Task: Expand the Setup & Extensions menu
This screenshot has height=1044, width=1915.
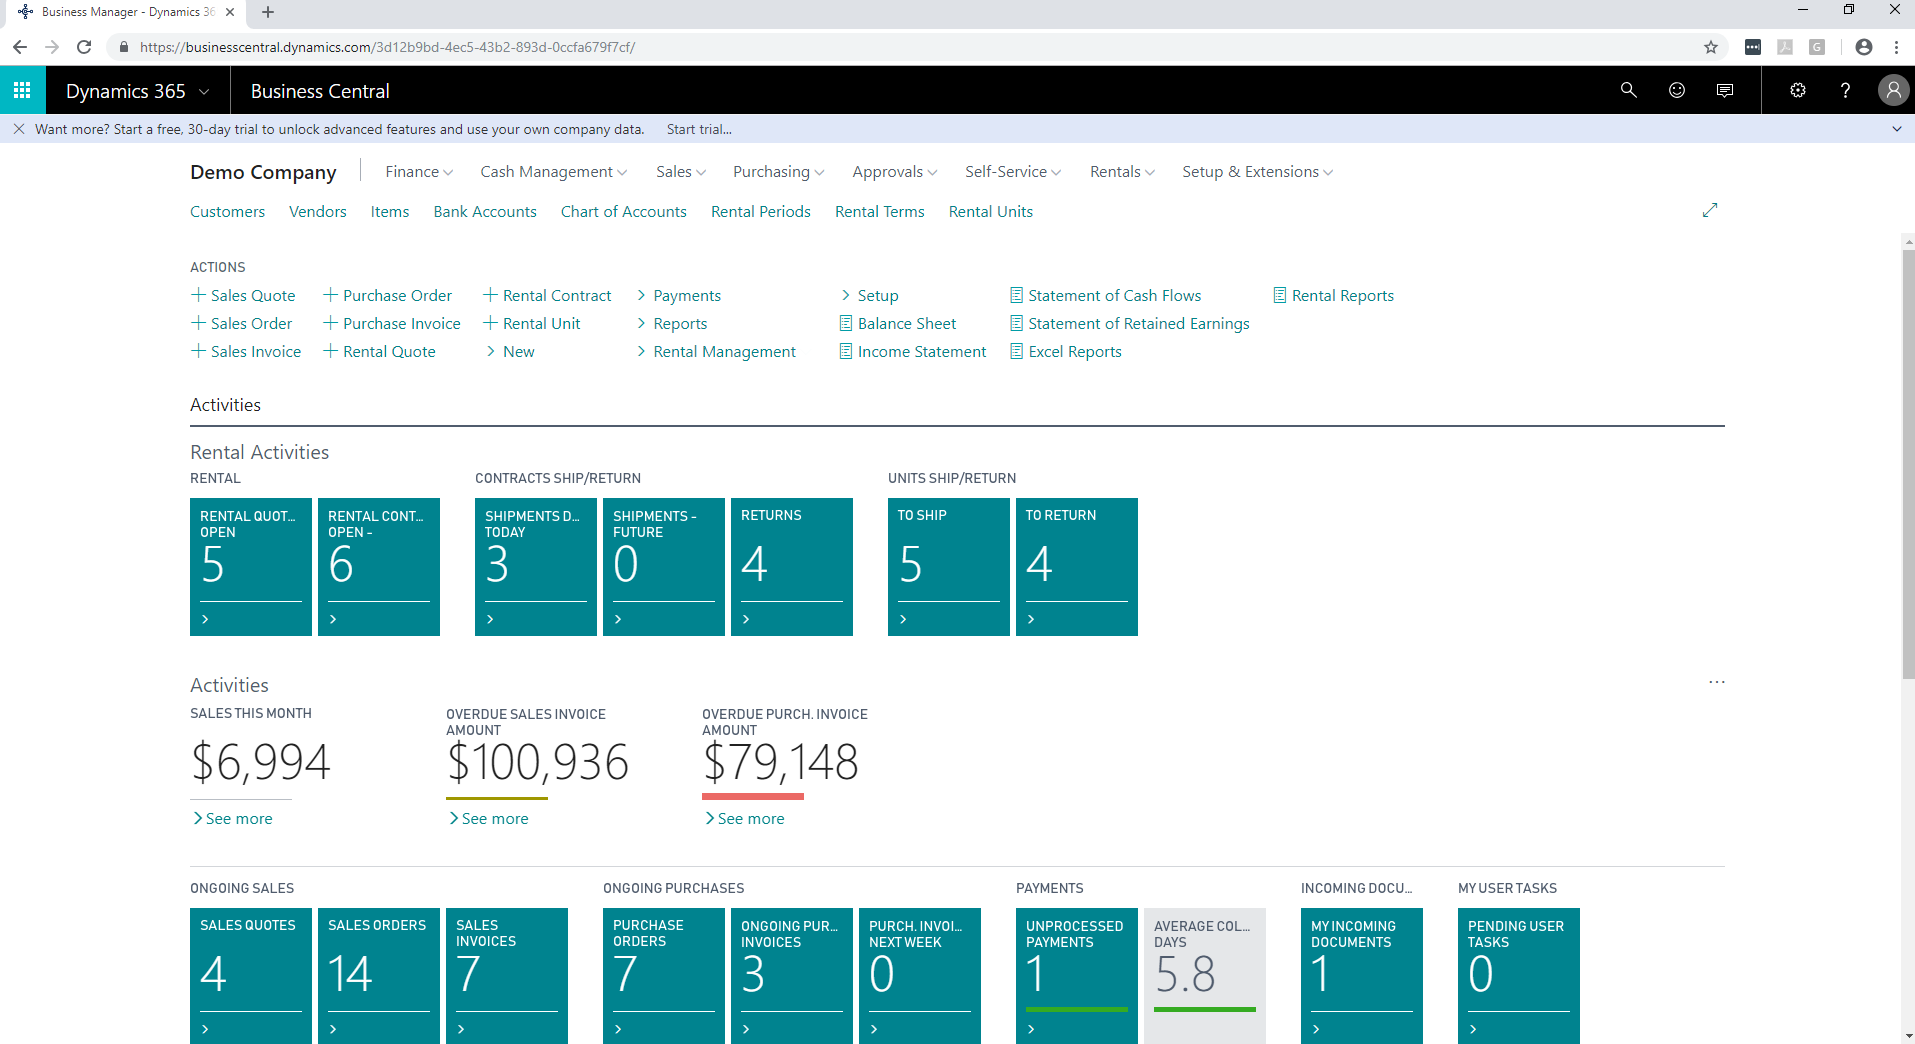Action: point(1257,172)
